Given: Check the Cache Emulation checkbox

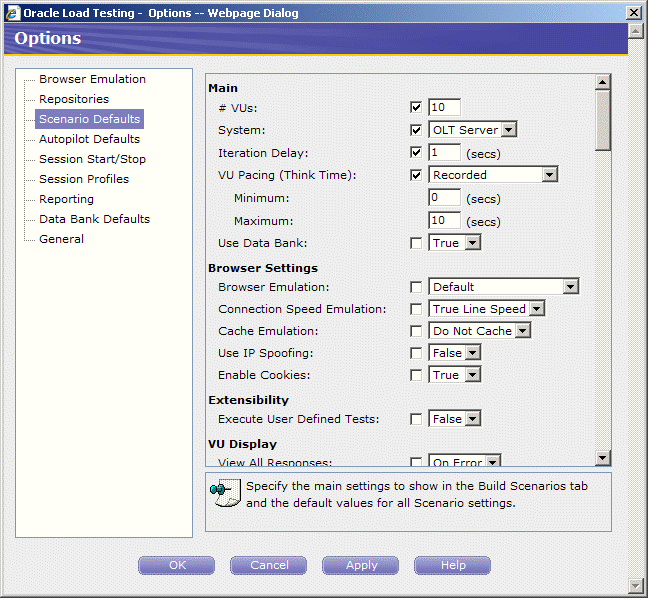Looking at the screenshot, I should coord(416,331).
